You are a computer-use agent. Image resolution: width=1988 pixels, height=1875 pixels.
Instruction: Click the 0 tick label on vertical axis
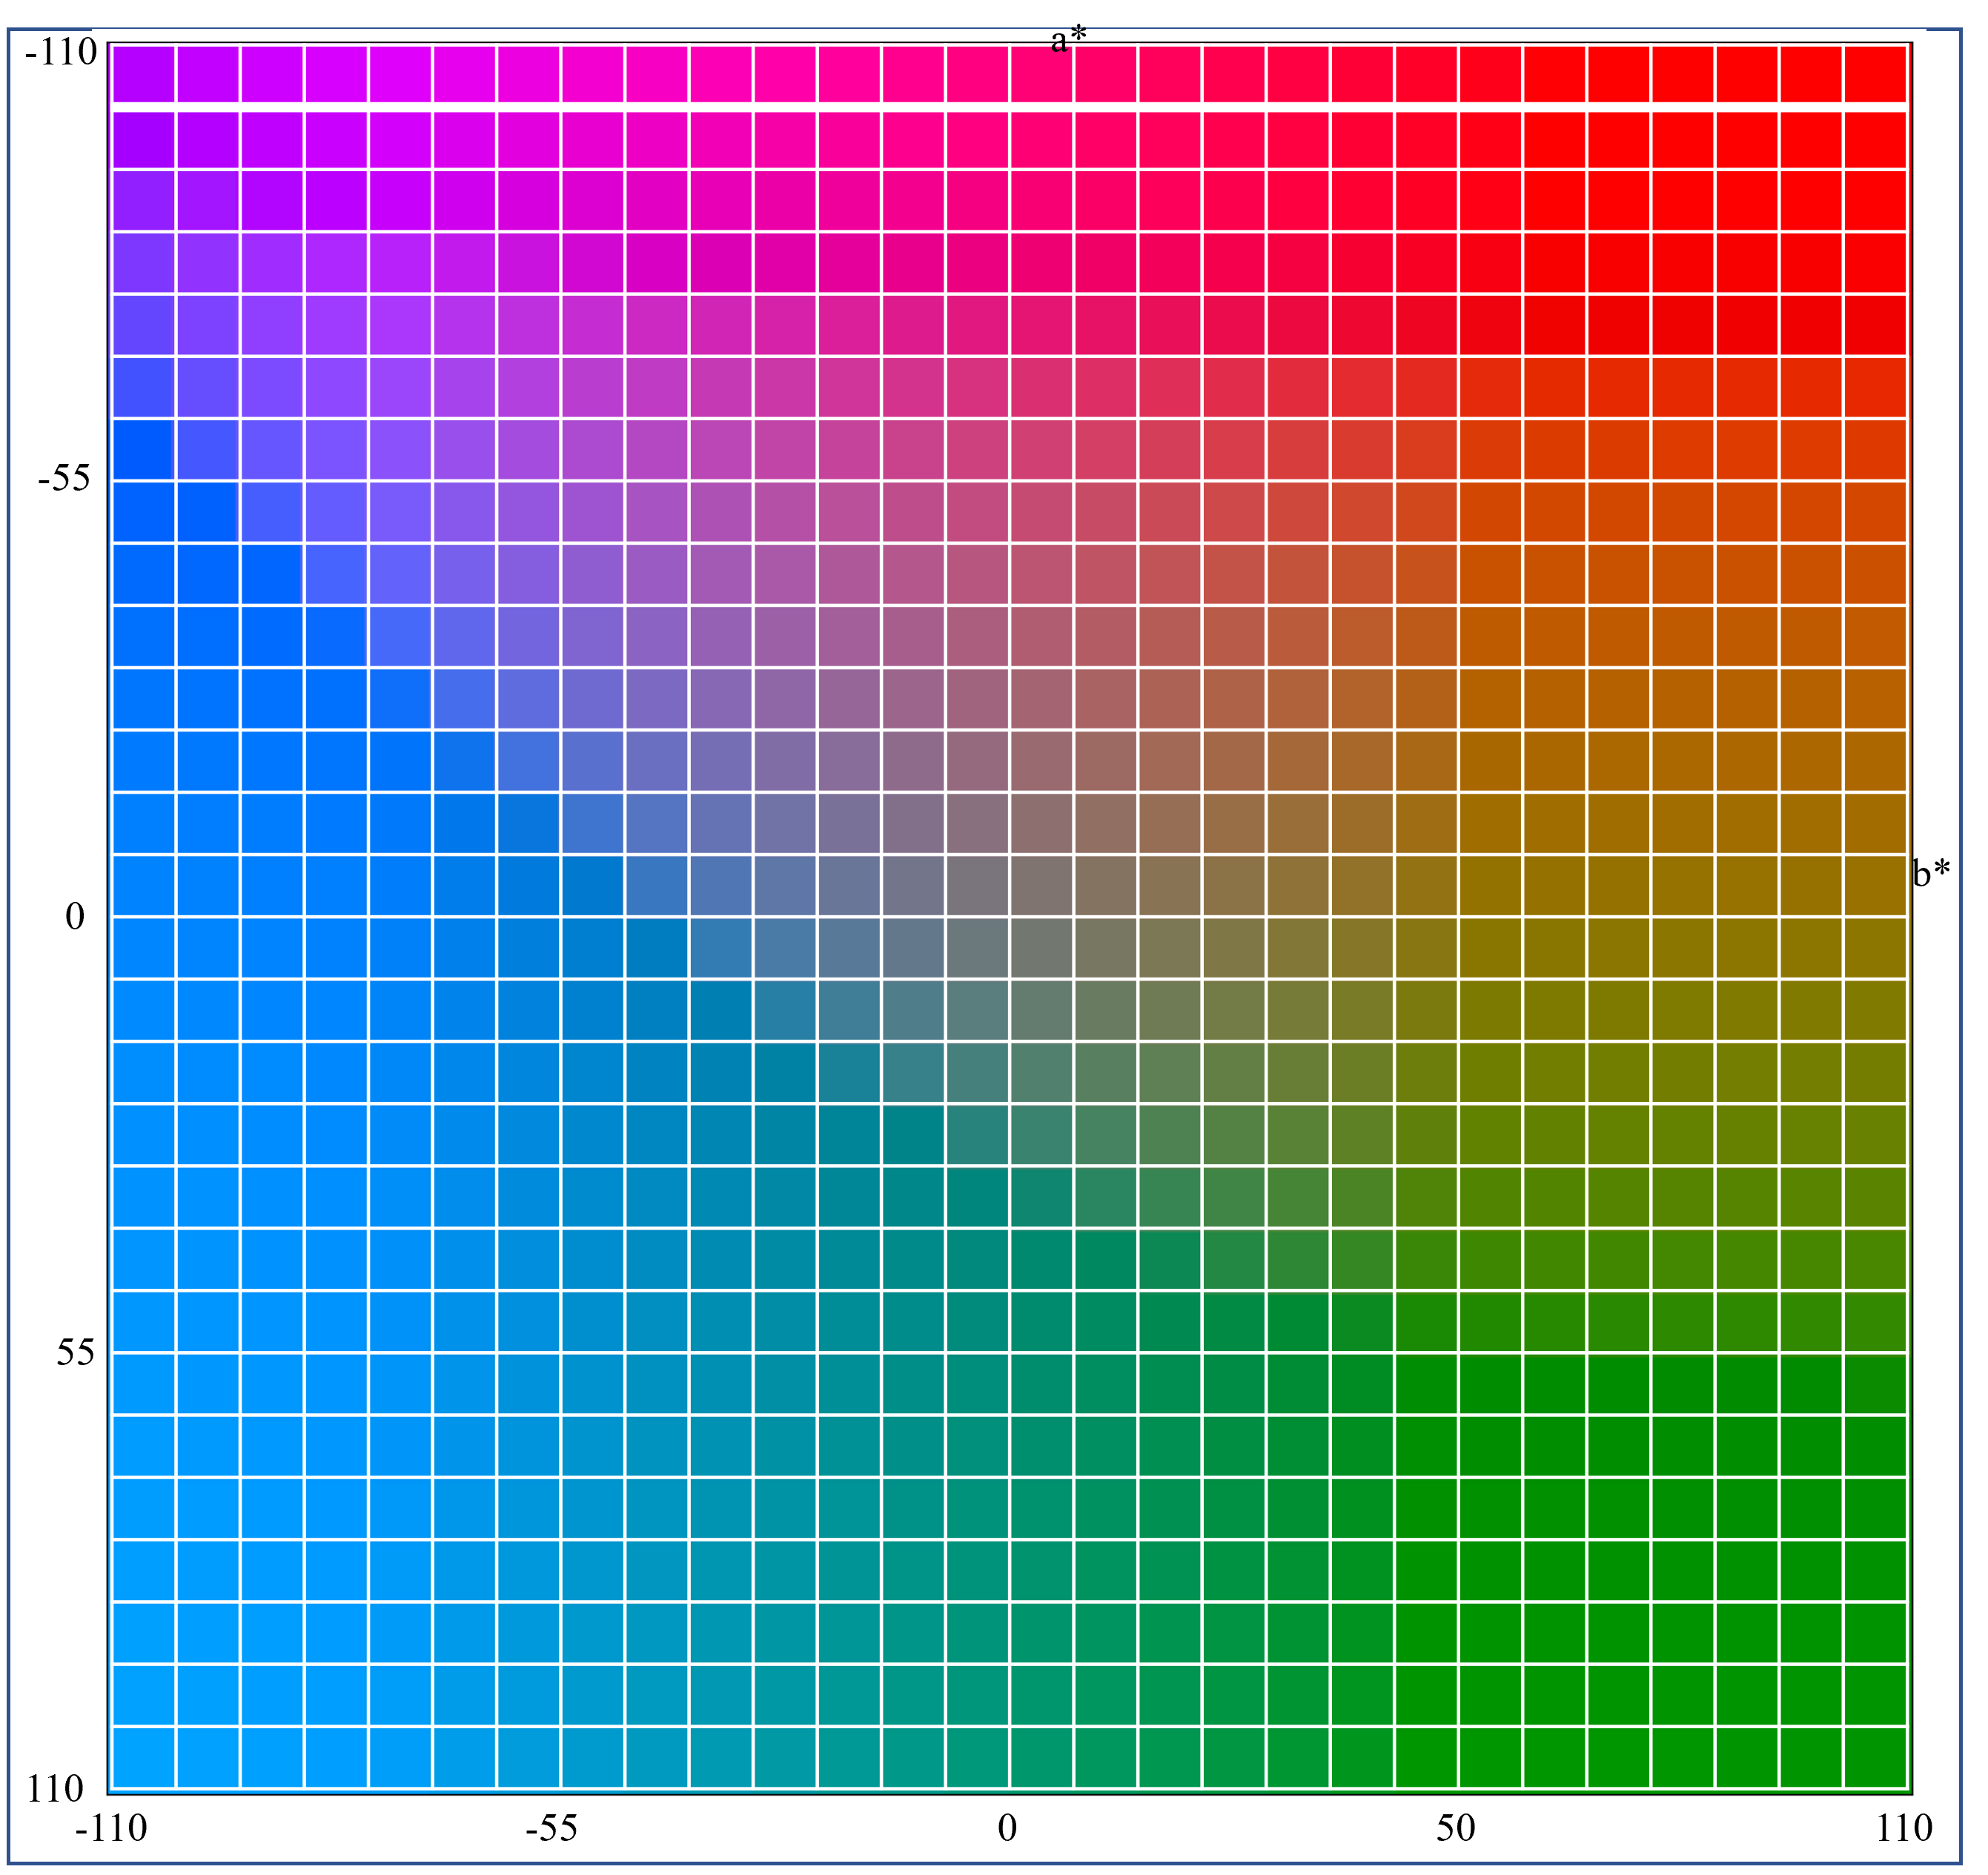[x=75, y=916]
